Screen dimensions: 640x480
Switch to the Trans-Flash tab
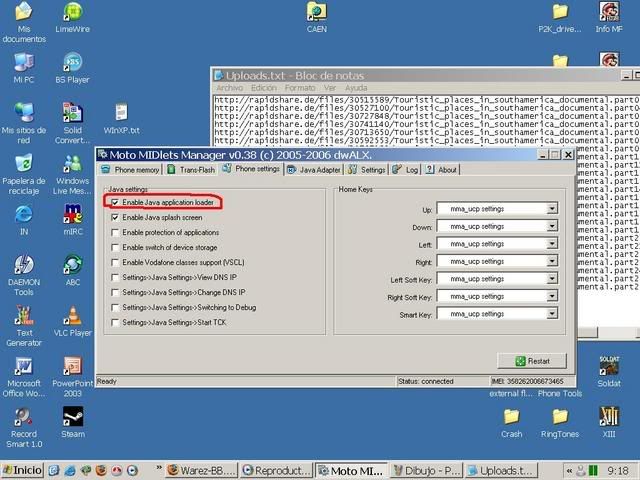(x=191, y=170)
